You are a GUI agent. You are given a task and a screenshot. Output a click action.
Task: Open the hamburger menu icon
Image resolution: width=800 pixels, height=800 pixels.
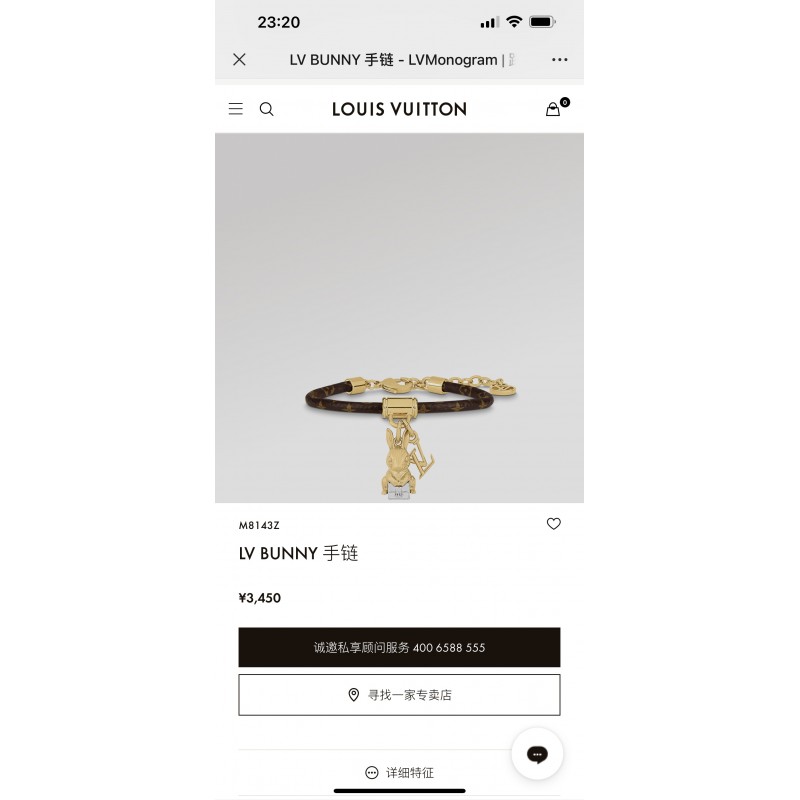[235, 109]
